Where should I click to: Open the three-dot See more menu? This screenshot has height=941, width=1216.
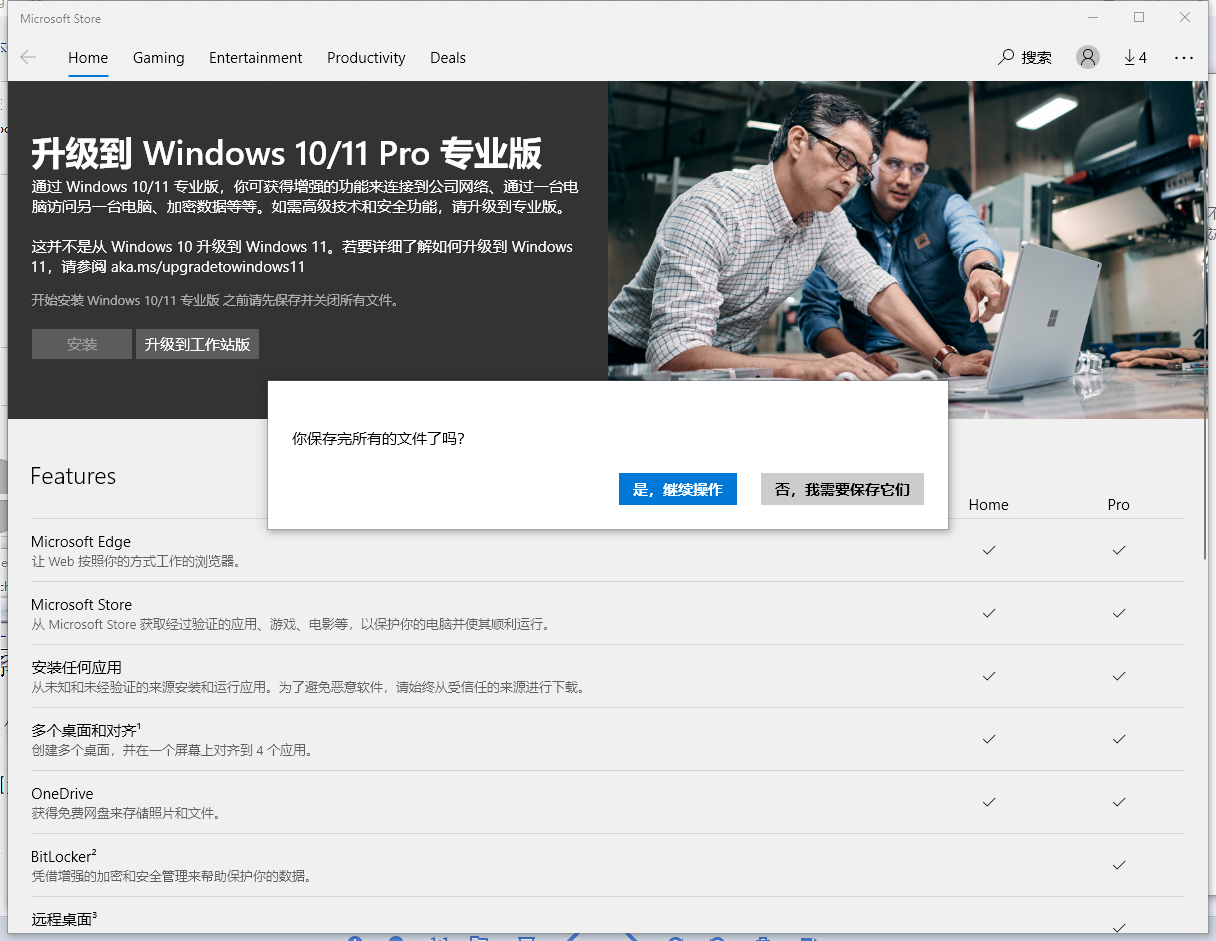point(1184,58)
